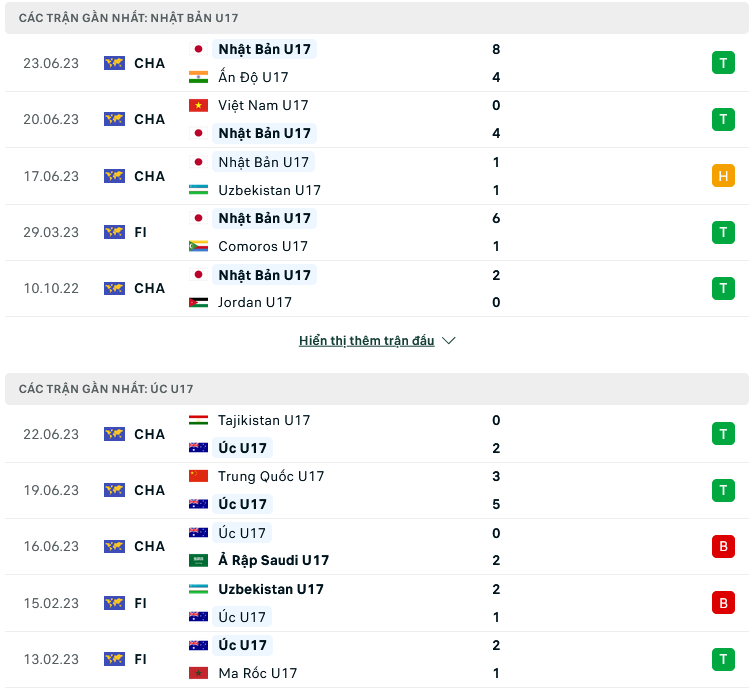Image resolution: width=753 pixels, height=691 pixels.
Task: Click the India flag icon for Ấn Độ U17
Action: tap(198, 77)
